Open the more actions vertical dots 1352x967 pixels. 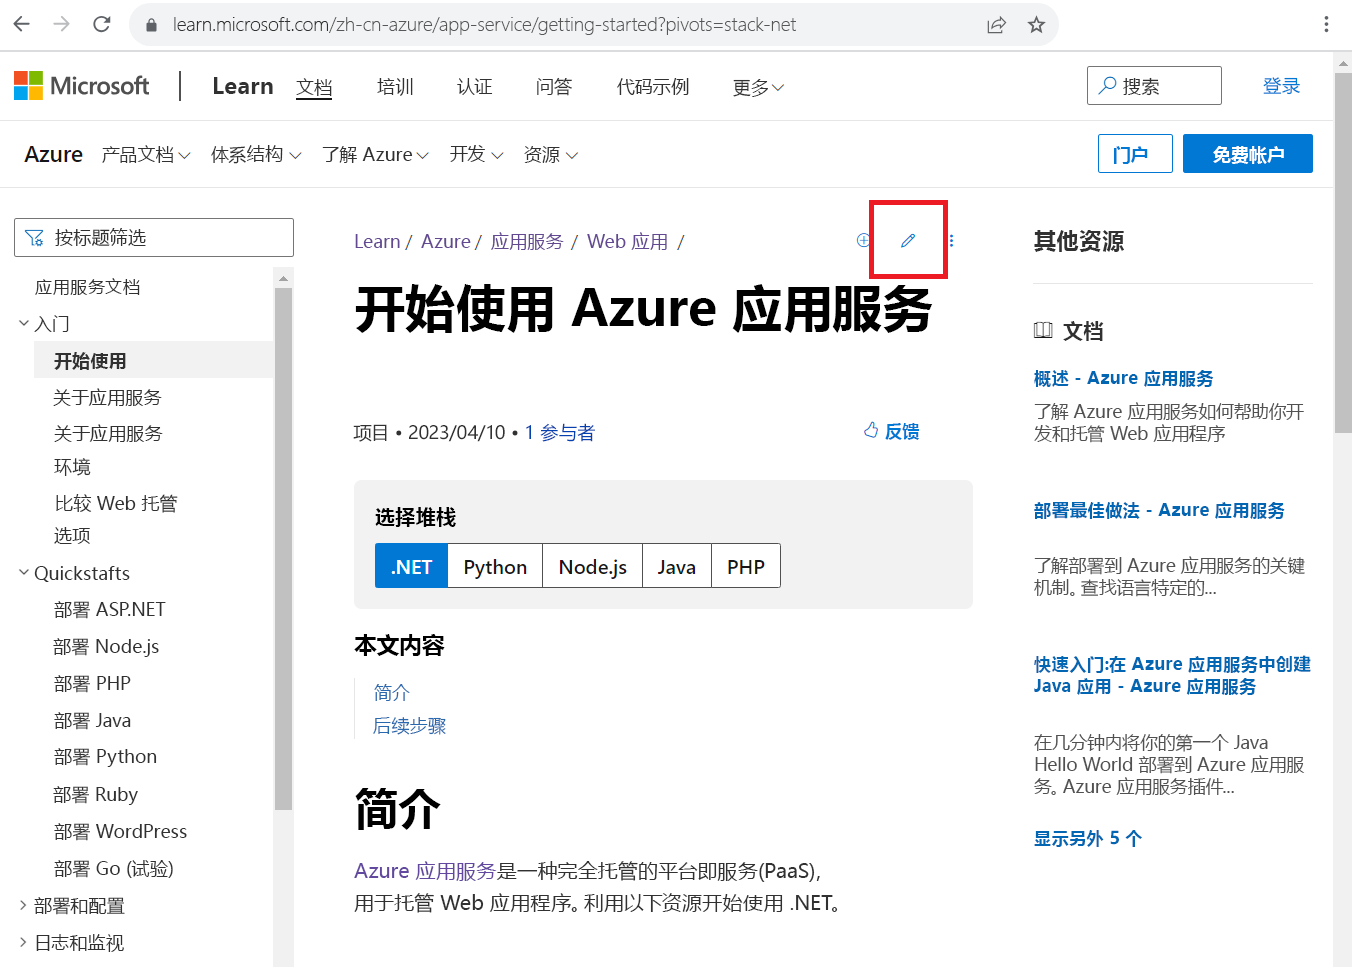(951, 240)
